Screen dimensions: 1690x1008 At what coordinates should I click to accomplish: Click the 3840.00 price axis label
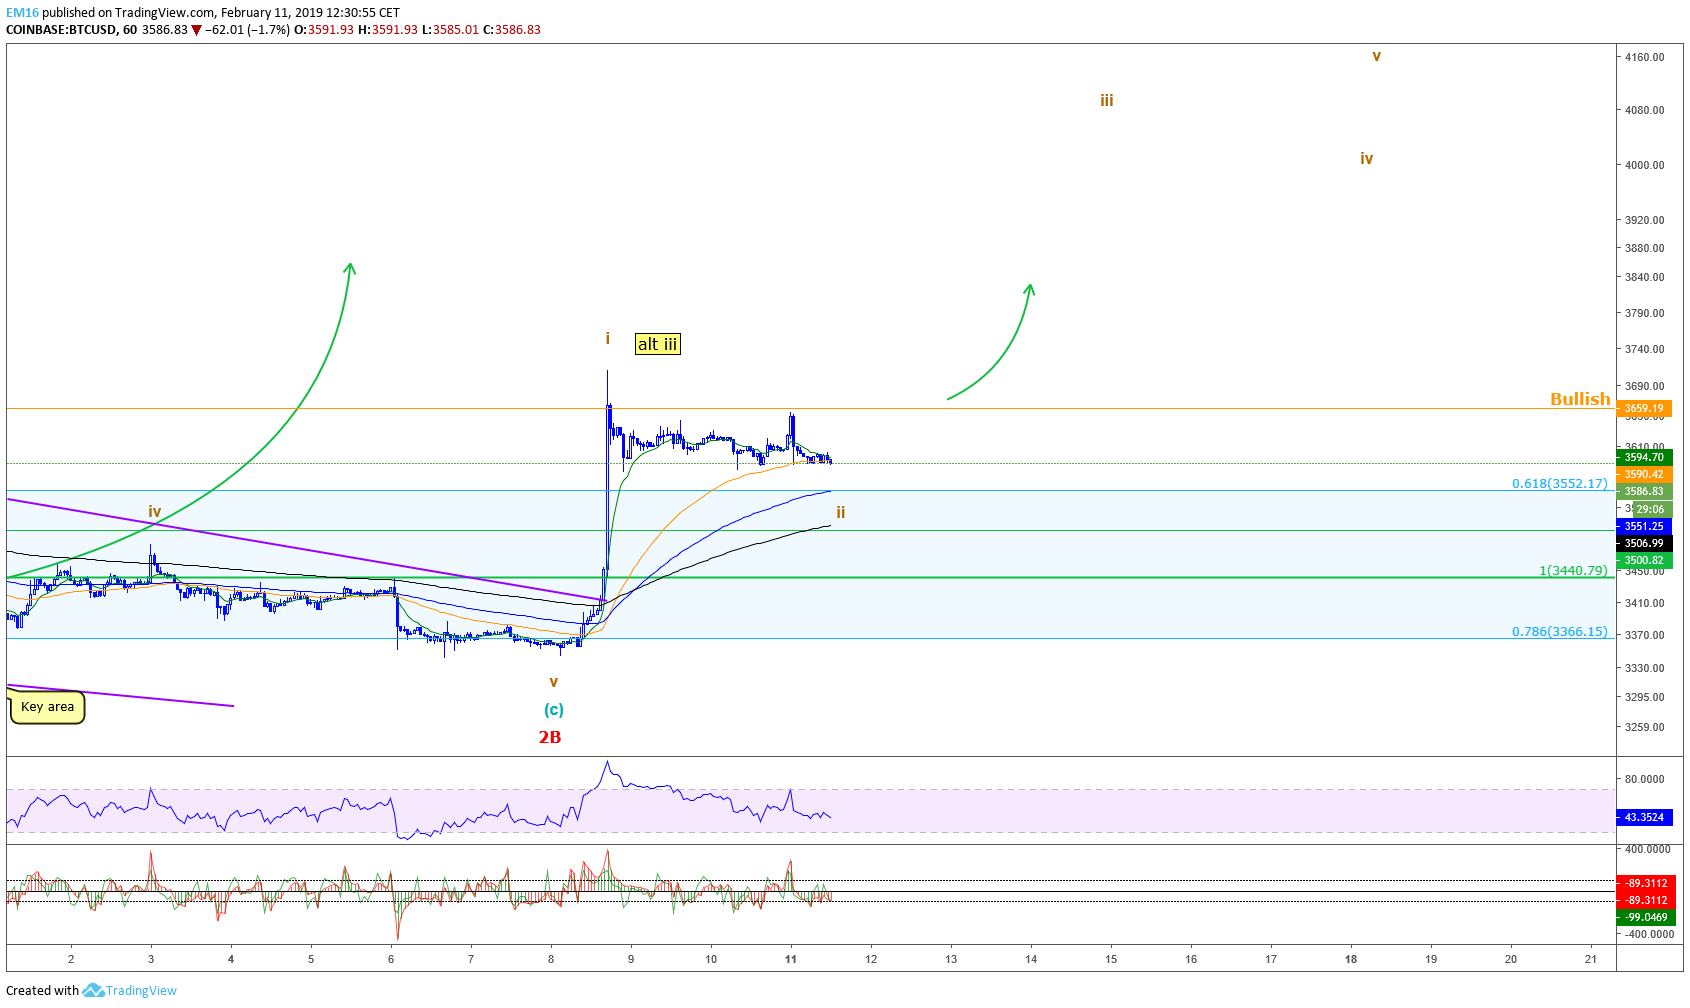pyautogui.click(x=1644, y=277)
